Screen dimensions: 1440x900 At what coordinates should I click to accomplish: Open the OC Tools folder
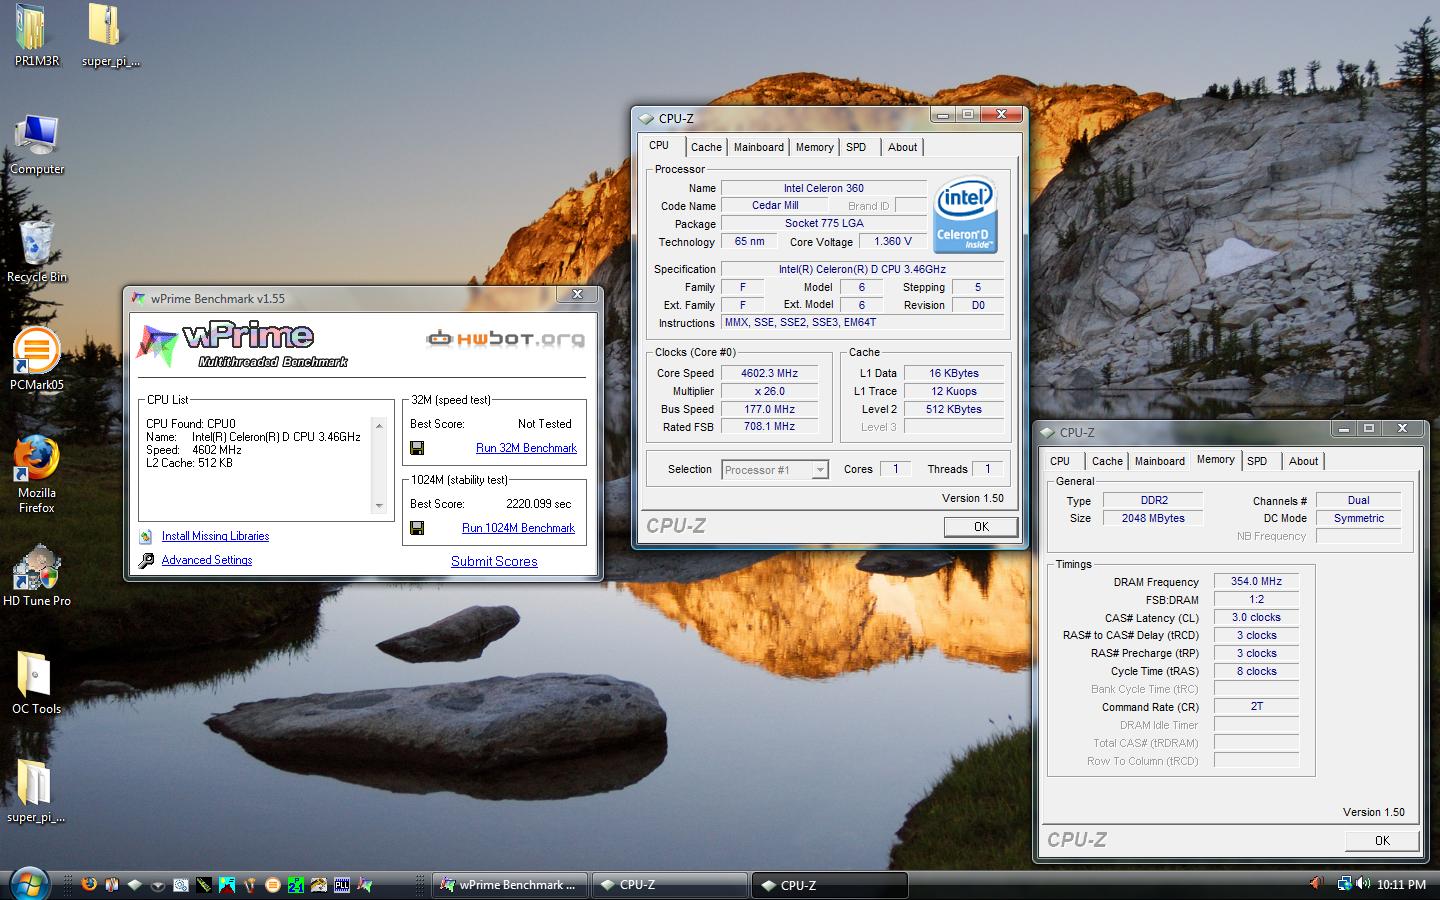click(37, 684)
